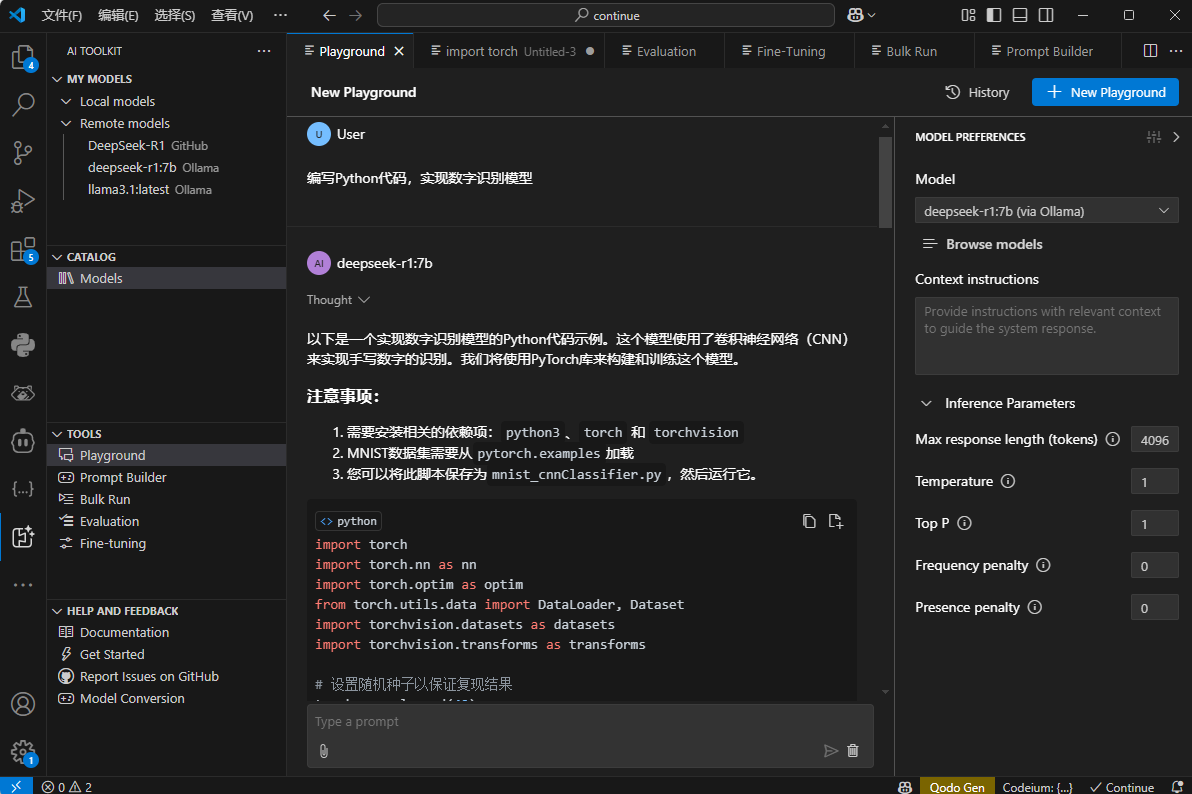The width and height of the screenshot is (1192, 794).
Task: Show info for Max response length
Action: pyautogui.click(x=1112, y=439)
